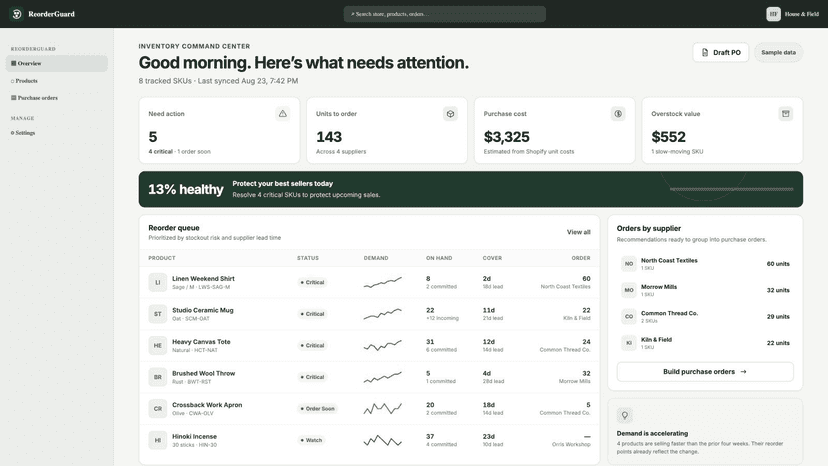Click the Sample data pill

[x=778, y=52]
